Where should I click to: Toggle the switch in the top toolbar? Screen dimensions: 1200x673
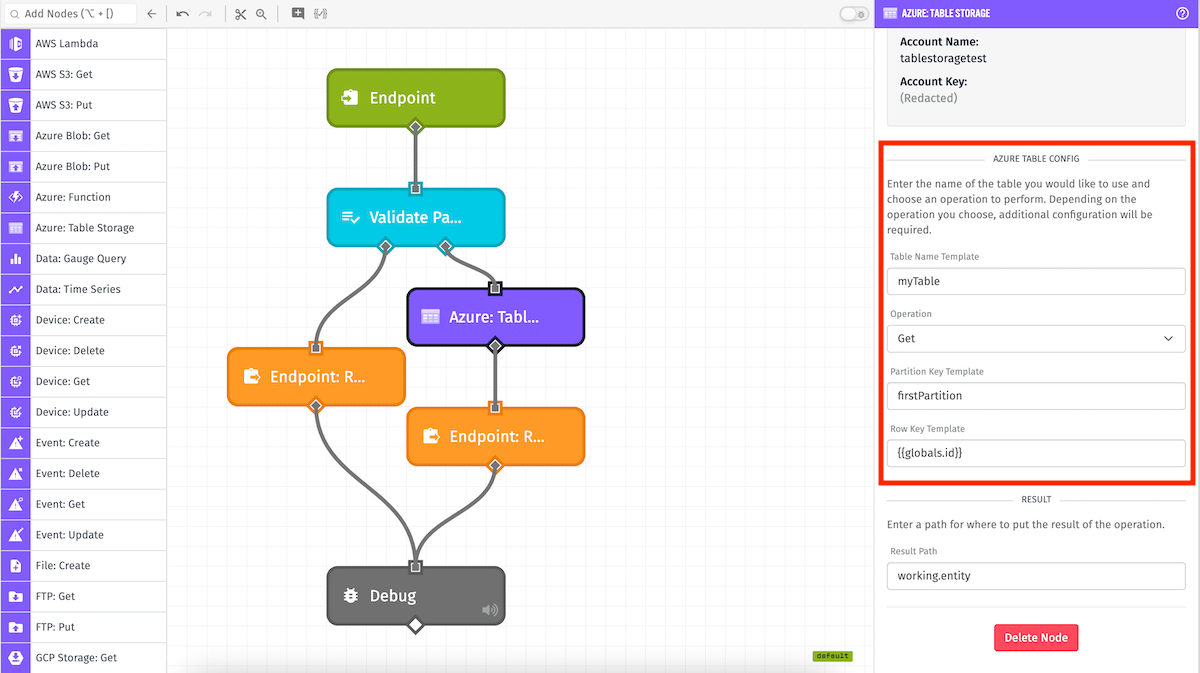[854, 14]
